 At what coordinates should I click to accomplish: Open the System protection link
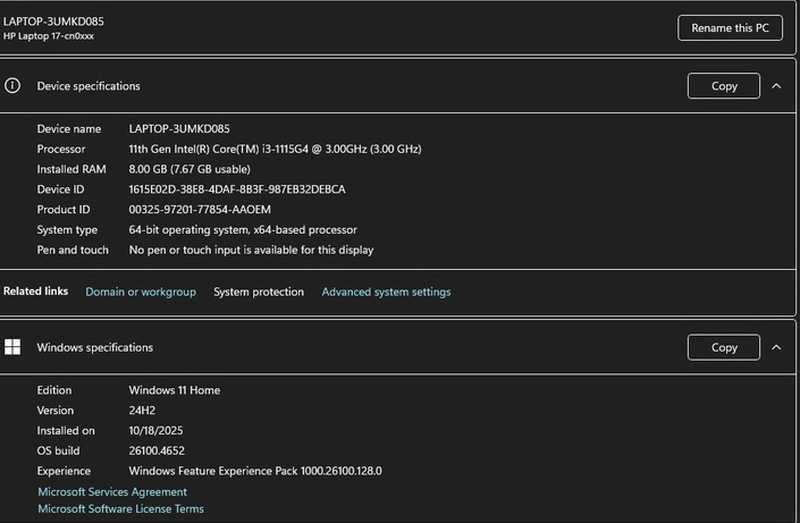[x=259, y=292]
